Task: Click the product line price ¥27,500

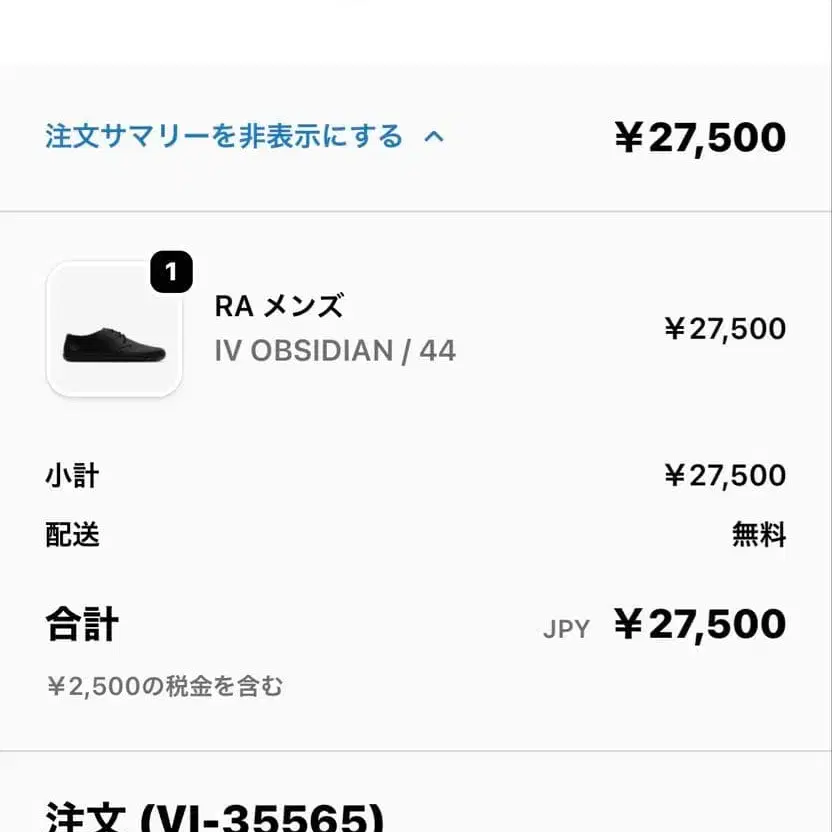Action: click(725, 329)
